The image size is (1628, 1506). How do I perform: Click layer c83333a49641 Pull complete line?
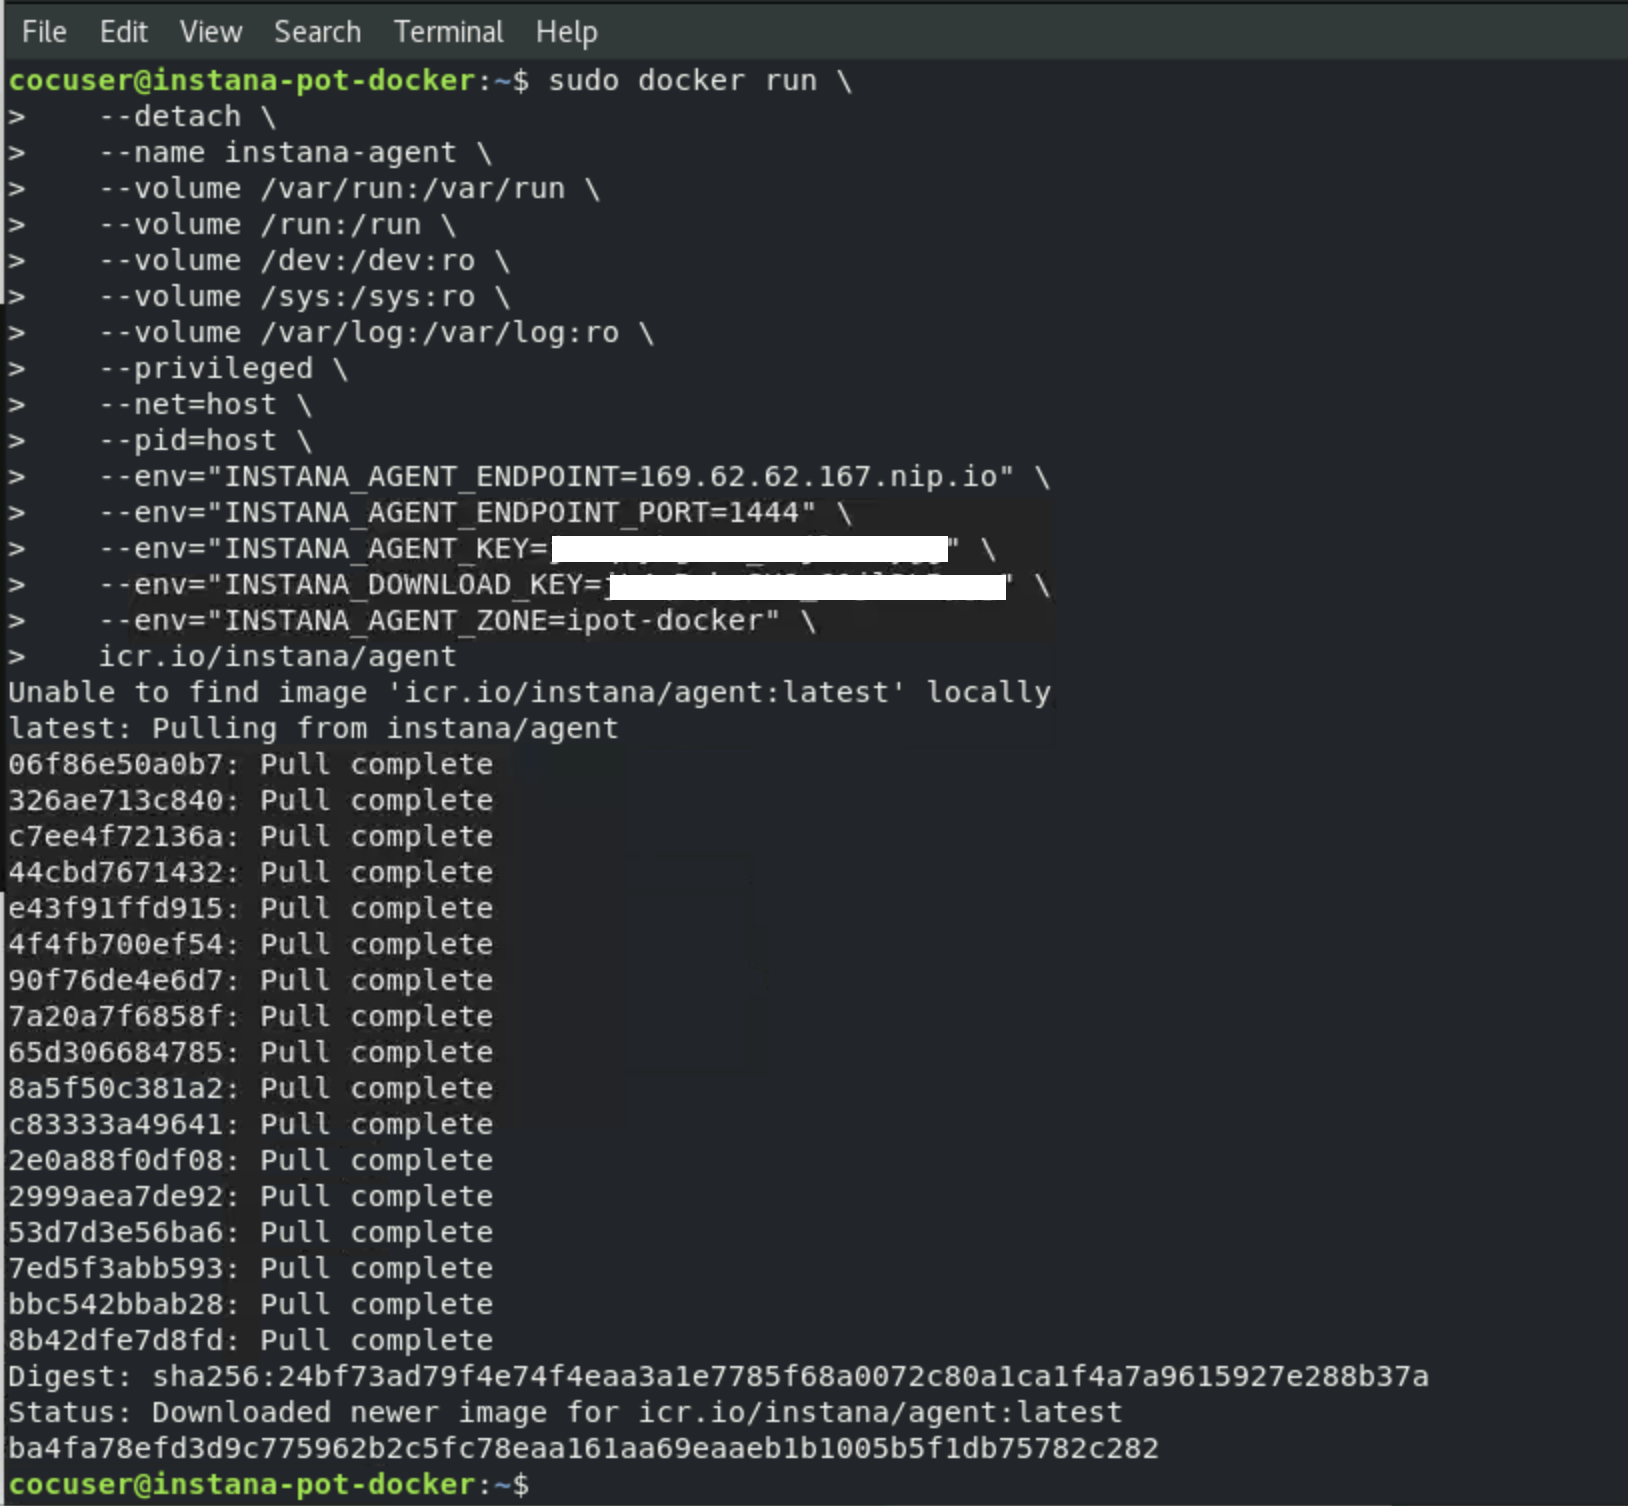250,1125
